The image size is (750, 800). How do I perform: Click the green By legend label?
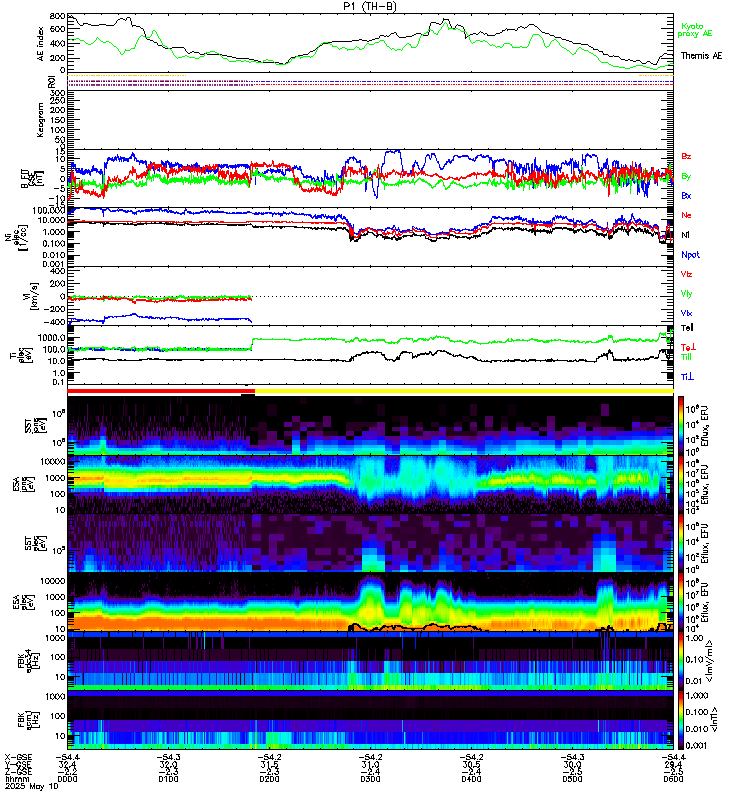point(686,177)
